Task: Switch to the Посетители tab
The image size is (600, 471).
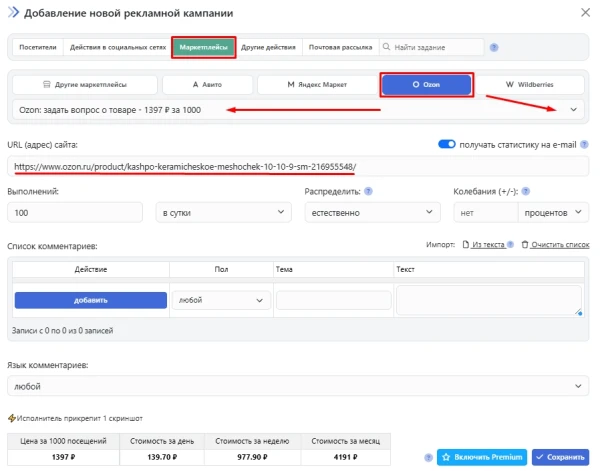Action: point(37,47)
